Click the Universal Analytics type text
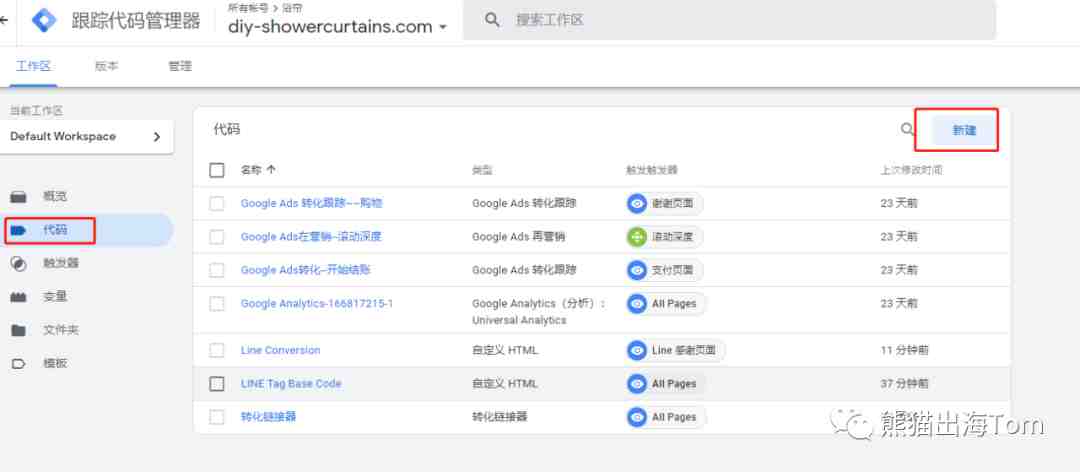The height and width of the screenshot is (472, 1080). 519,320
